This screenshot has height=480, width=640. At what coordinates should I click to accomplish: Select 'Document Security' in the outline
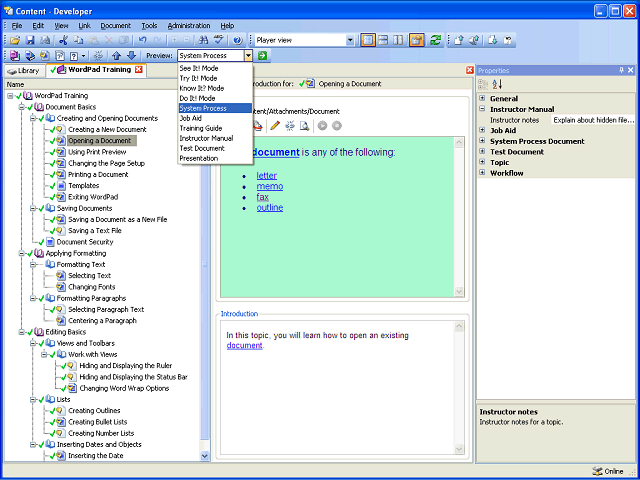(85, 242)
